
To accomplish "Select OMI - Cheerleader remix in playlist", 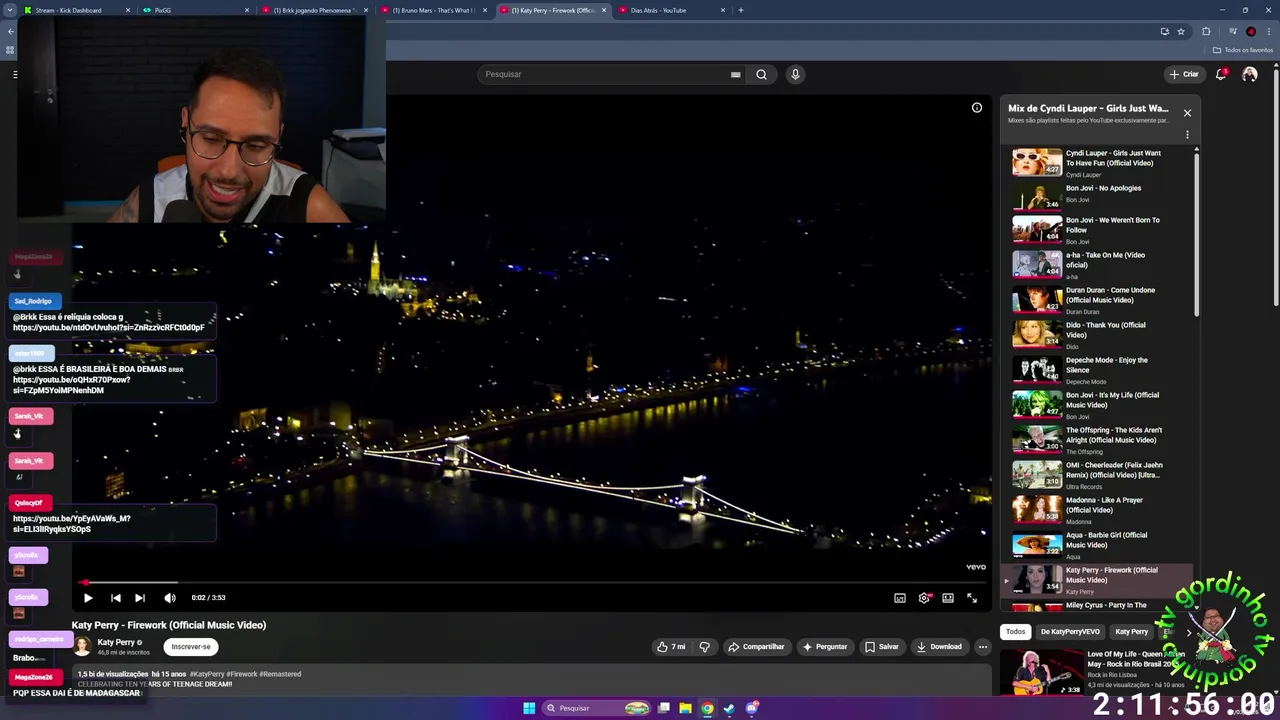I will [x=1100, y=475].
